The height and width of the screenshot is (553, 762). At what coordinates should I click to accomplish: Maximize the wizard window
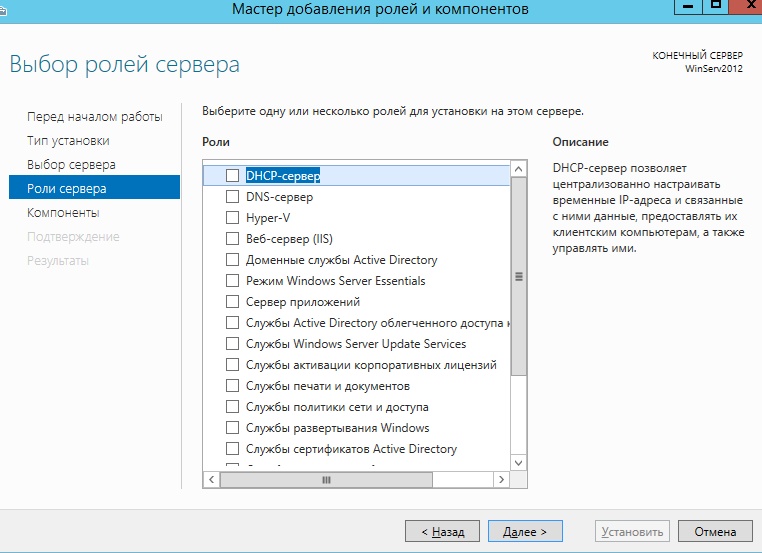point(715,6)
